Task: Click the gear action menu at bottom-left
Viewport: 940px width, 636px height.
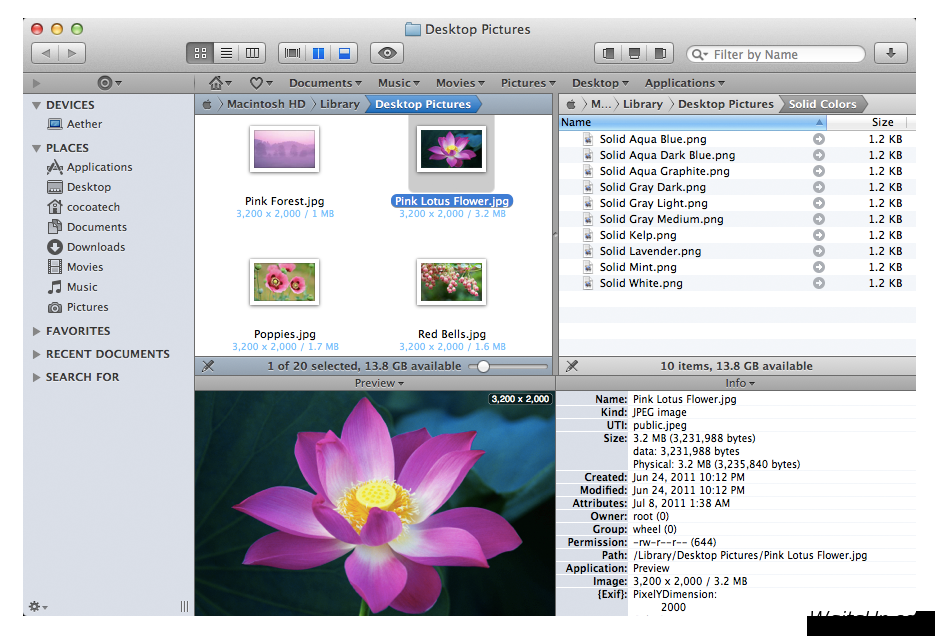Action: tap(37, 606)
